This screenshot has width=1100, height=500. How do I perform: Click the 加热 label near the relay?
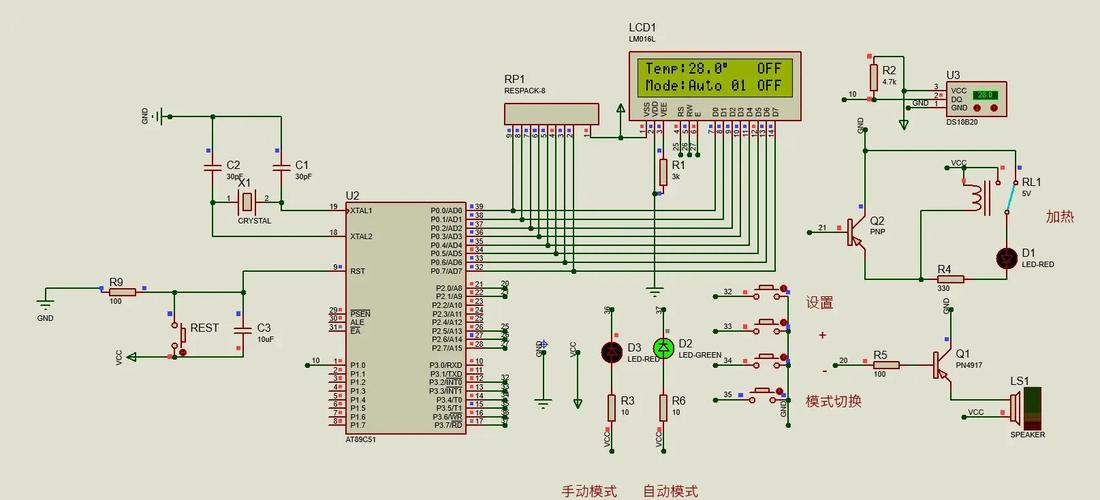1059,217
